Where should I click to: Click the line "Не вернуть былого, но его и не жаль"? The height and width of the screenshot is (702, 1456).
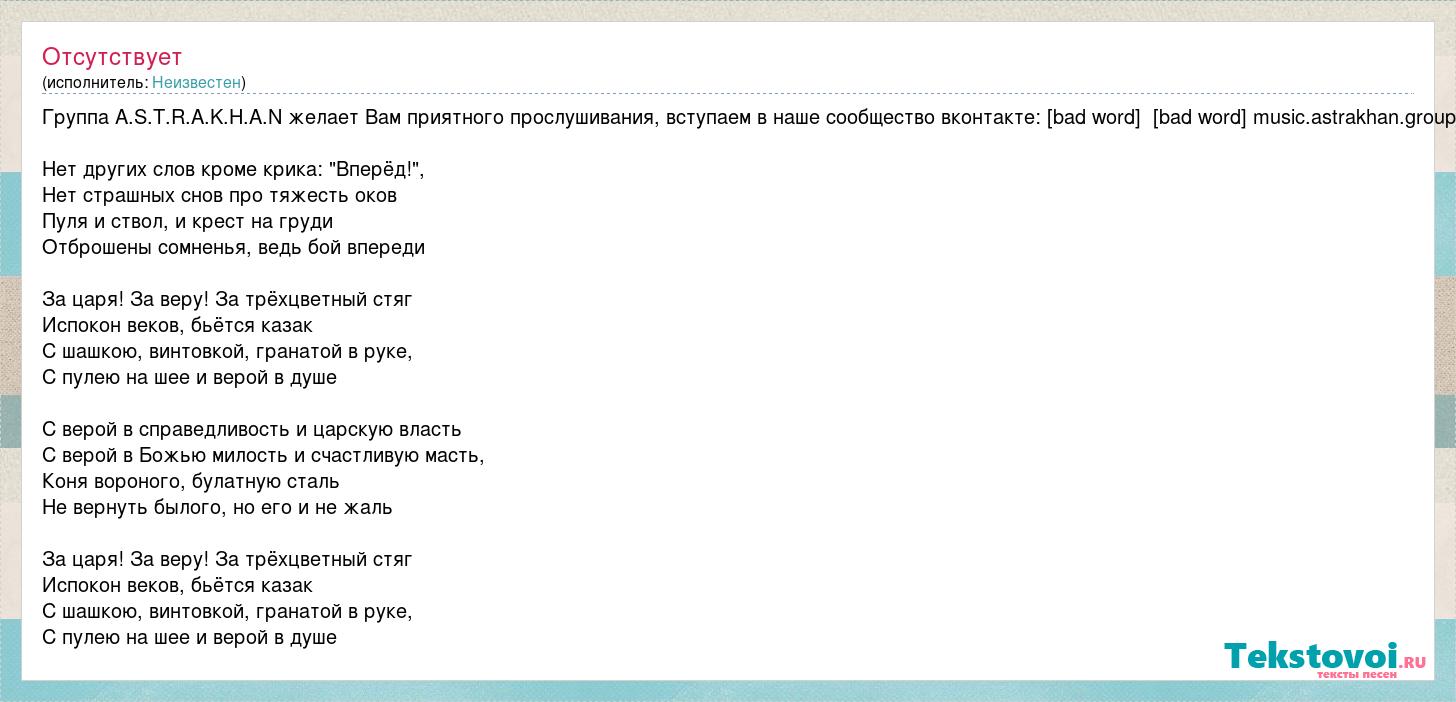[217, 508]
